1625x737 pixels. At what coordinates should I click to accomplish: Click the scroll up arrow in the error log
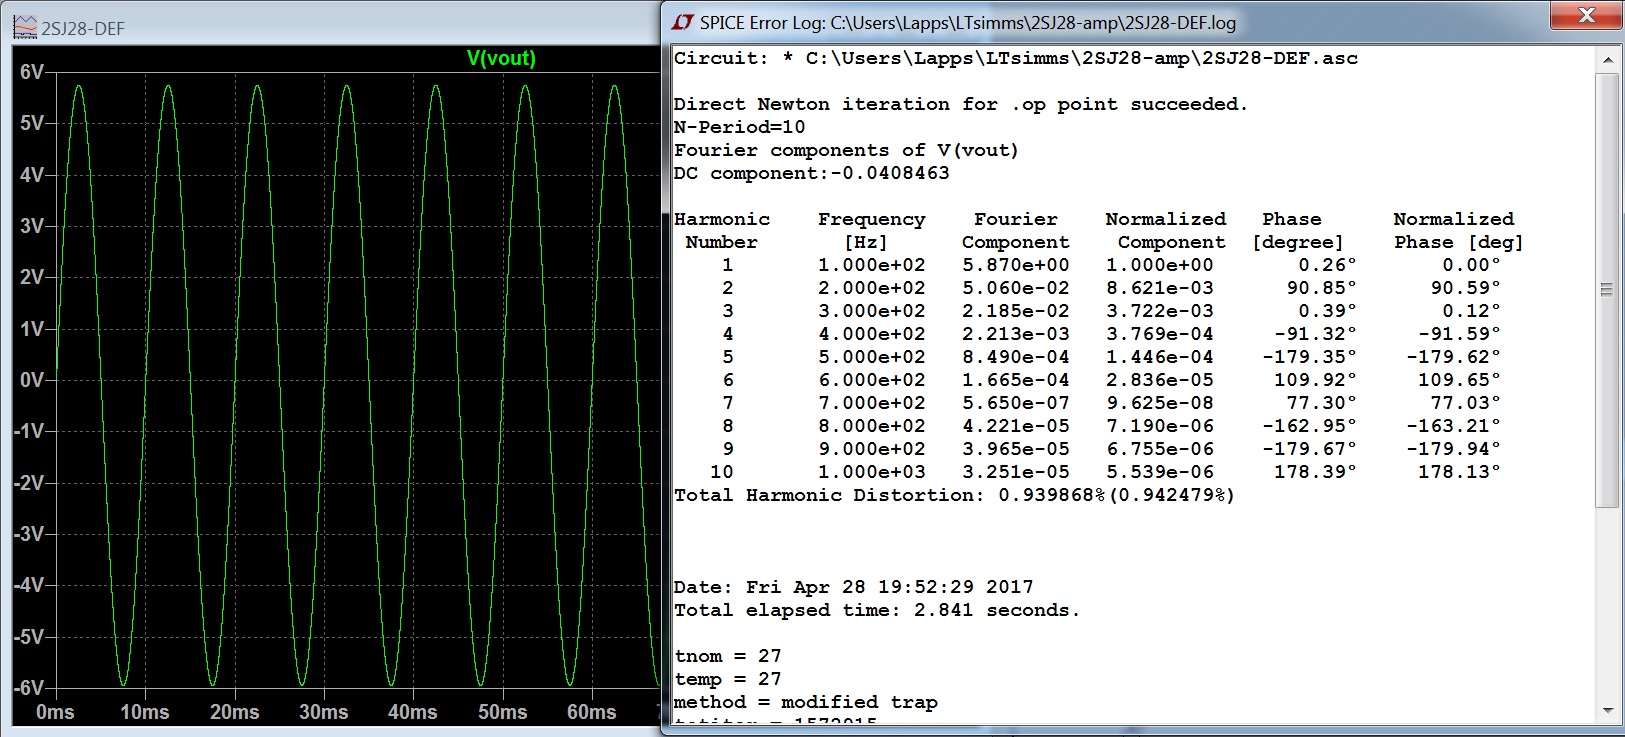(1607, 60)
